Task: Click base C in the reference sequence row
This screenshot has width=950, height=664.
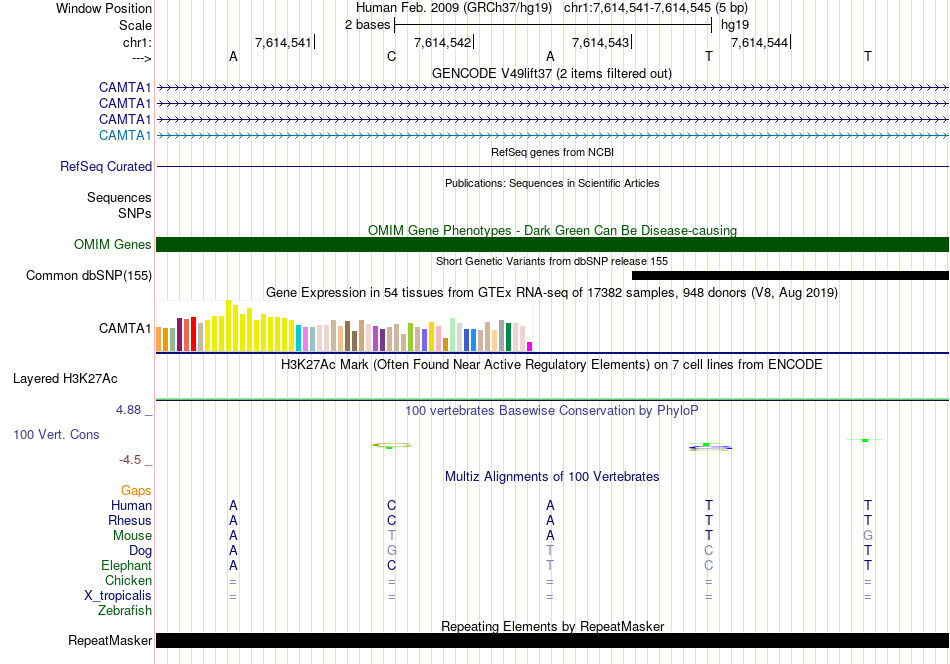Action: pyautogui.click(x=391, y=56)
